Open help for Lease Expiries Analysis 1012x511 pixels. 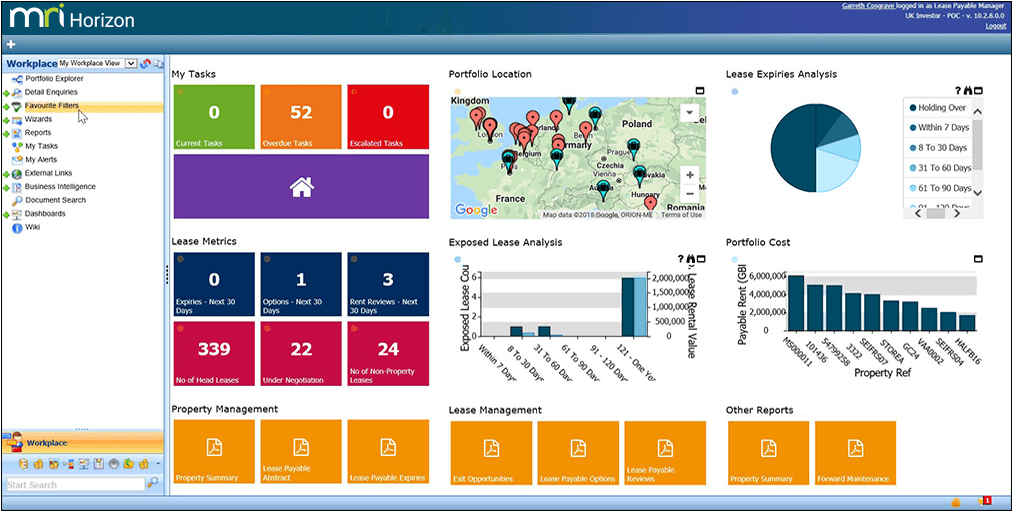click(958, 91)
